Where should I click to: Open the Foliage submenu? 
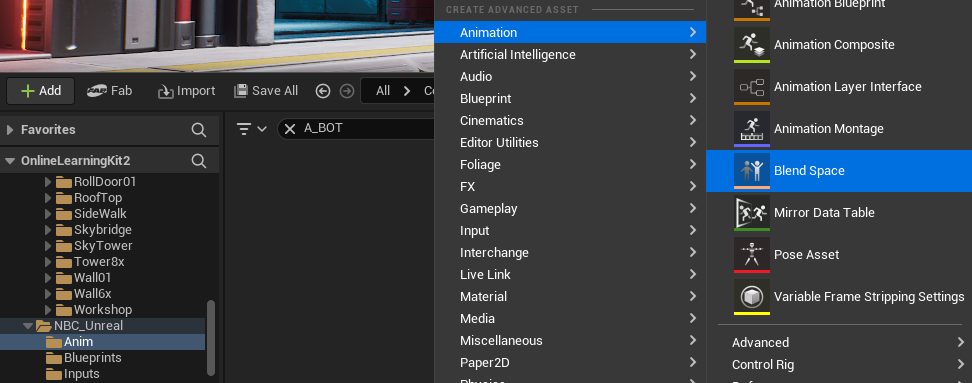570,164
